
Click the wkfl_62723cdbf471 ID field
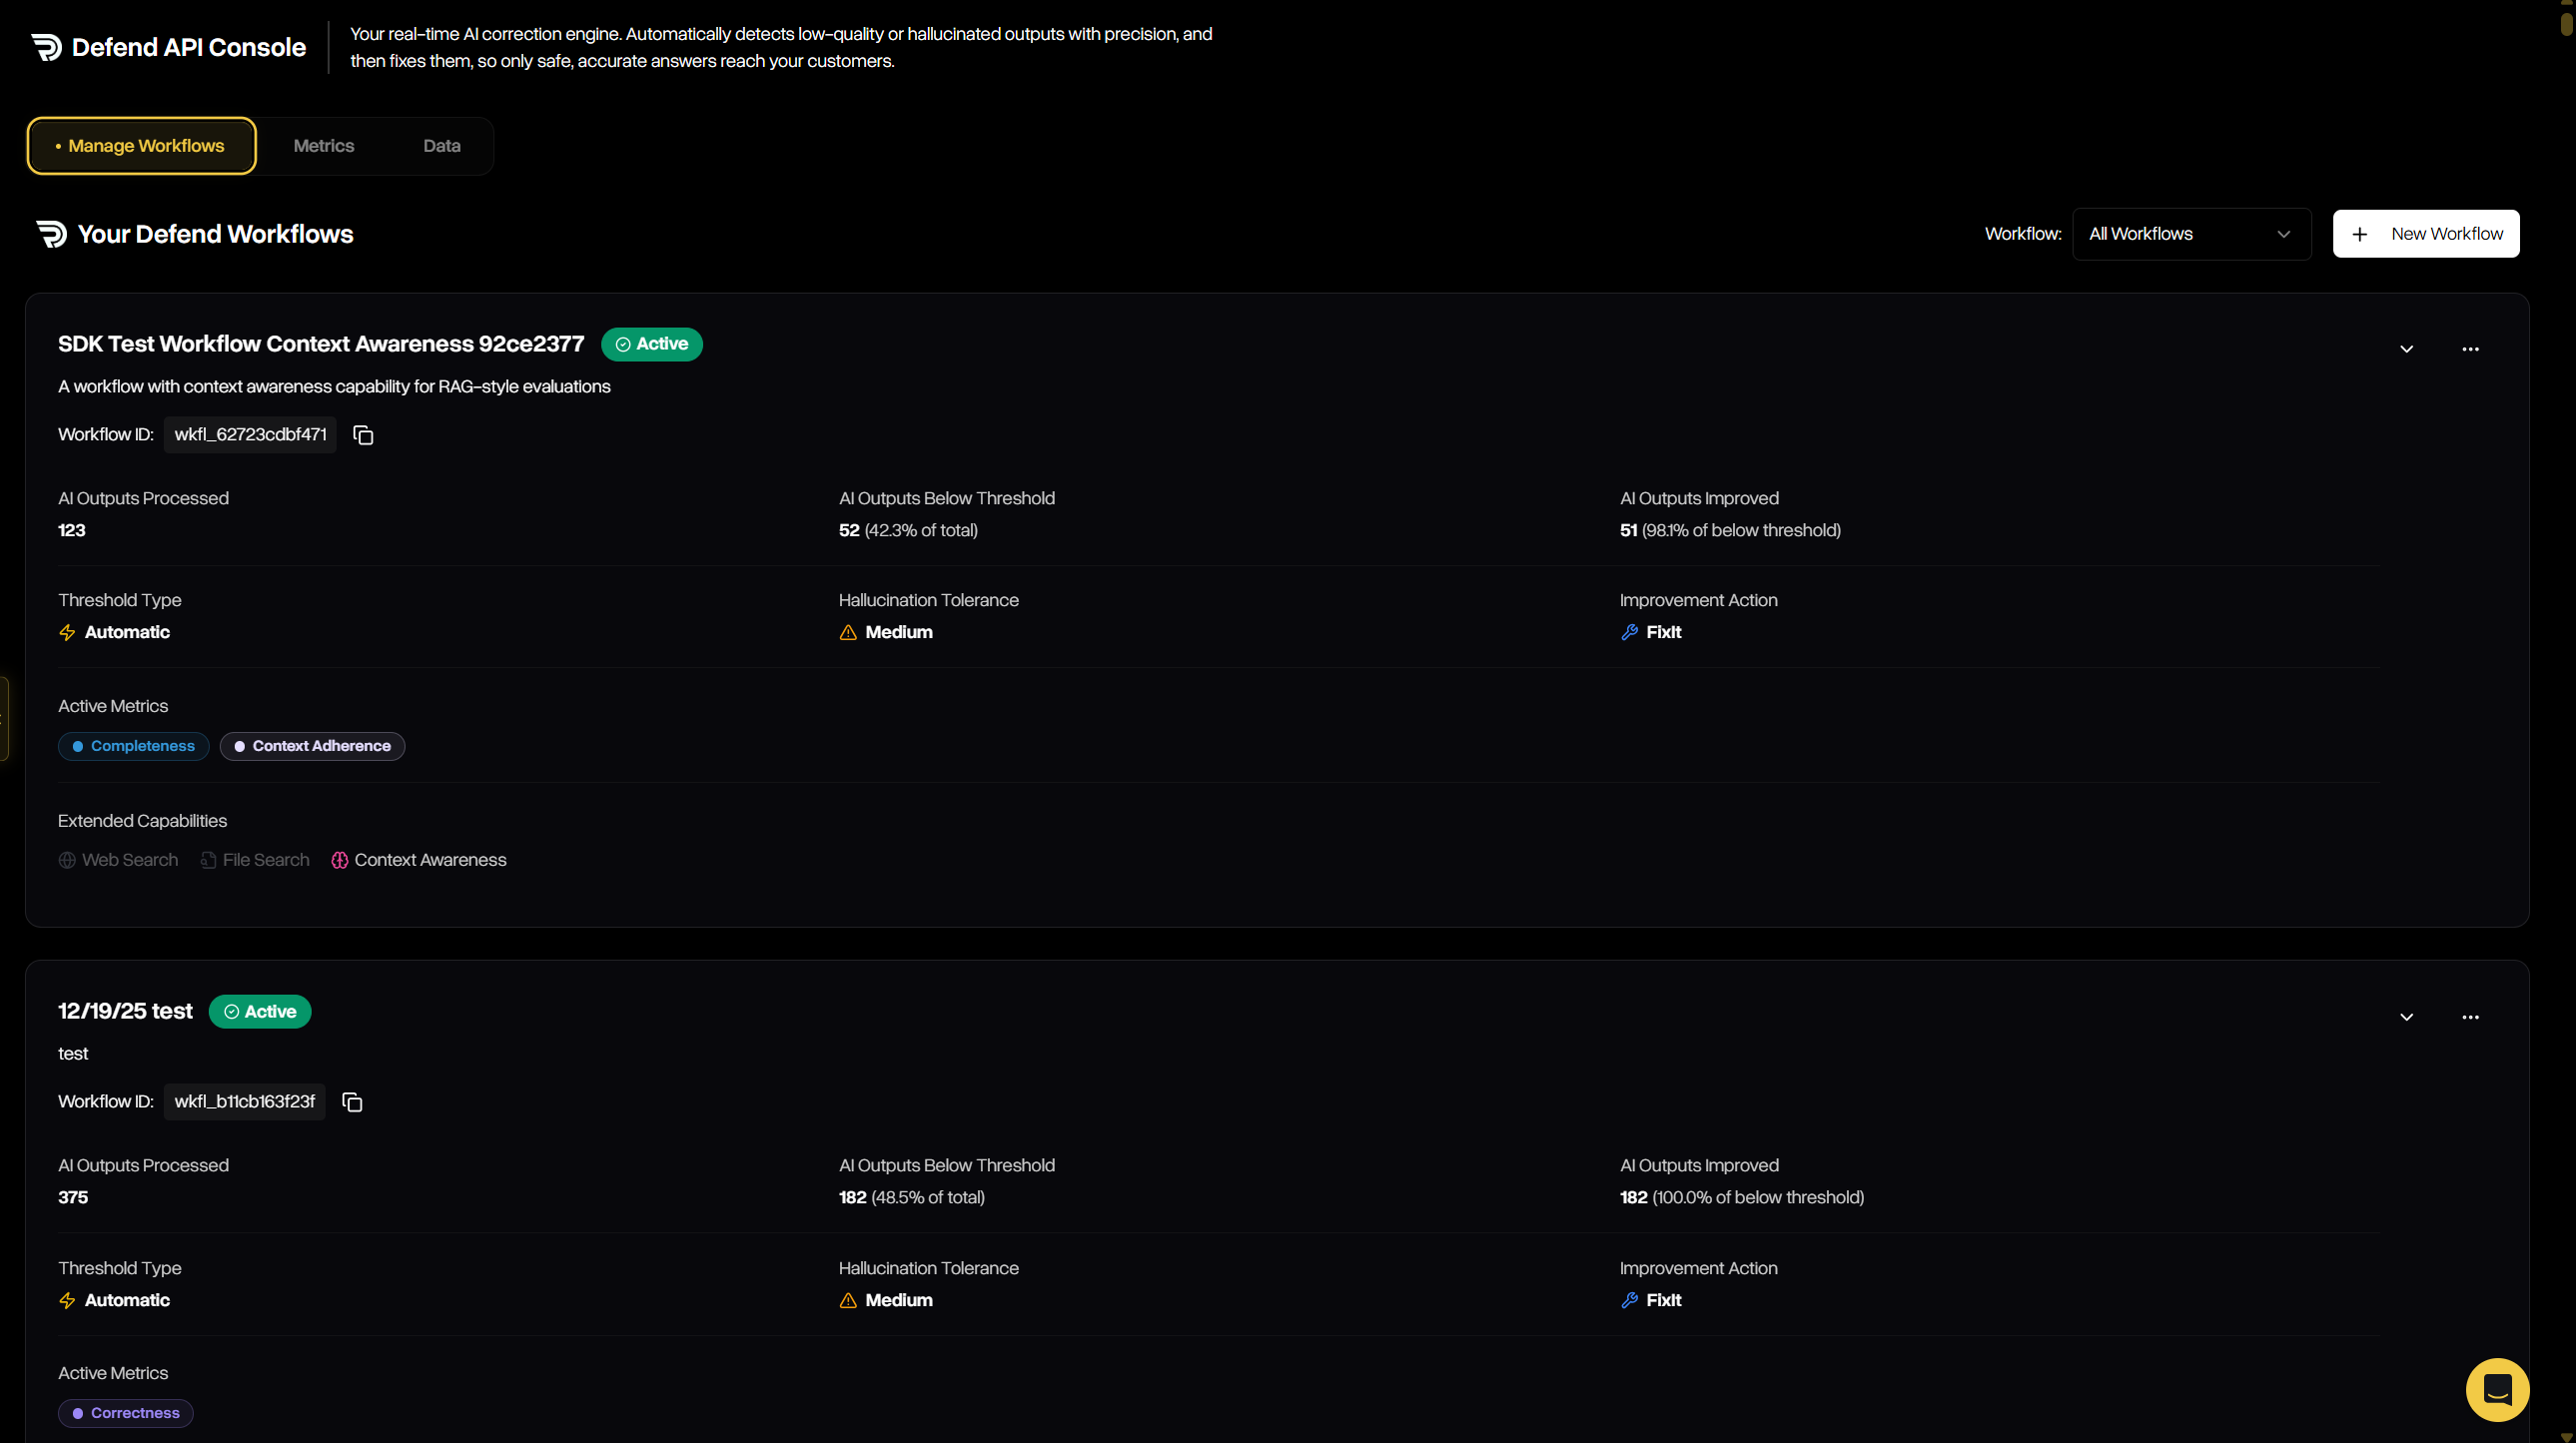250,434
